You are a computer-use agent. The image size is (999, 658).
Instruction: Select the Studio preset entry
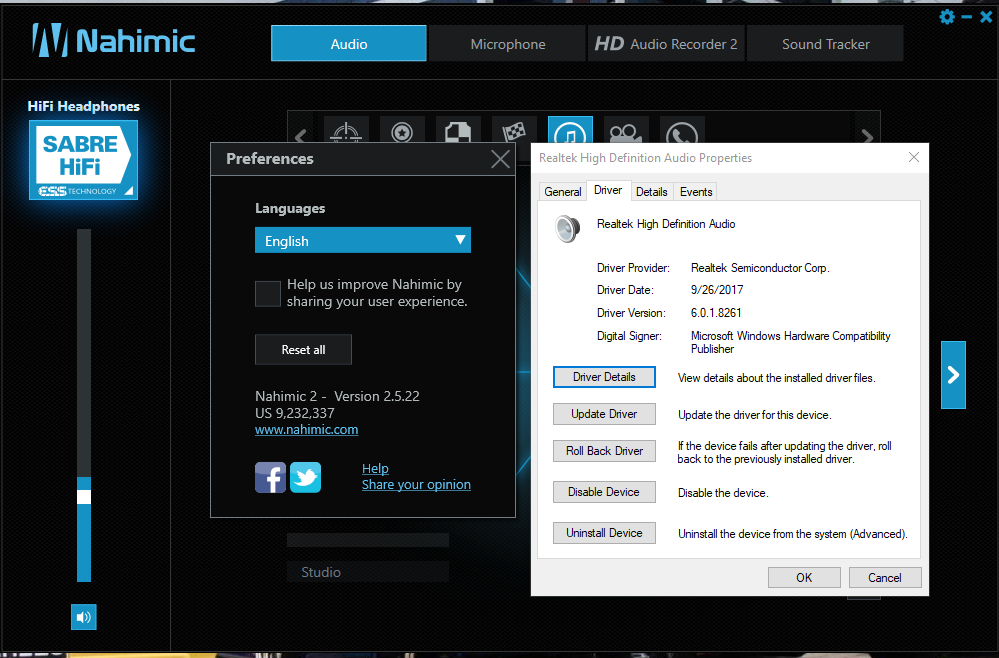tap(368, 572)
